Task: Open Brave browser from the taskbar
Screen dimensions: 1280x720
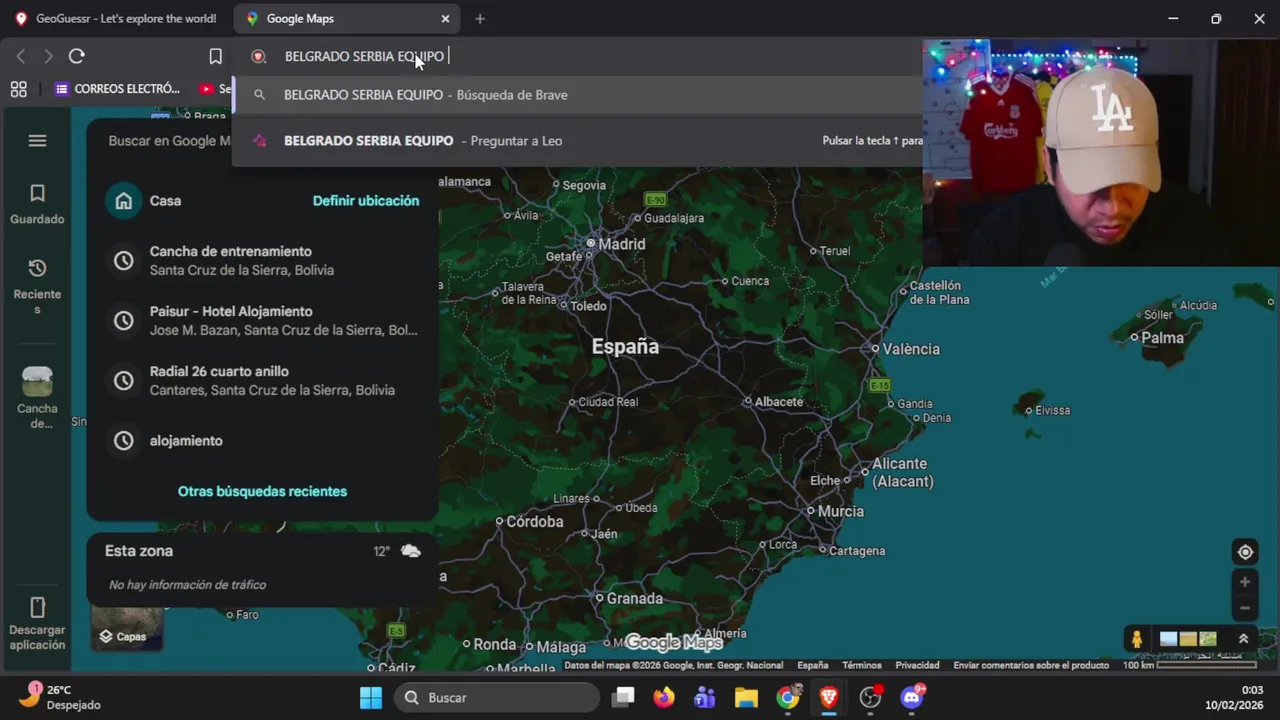Action: (x=829, y=698)
